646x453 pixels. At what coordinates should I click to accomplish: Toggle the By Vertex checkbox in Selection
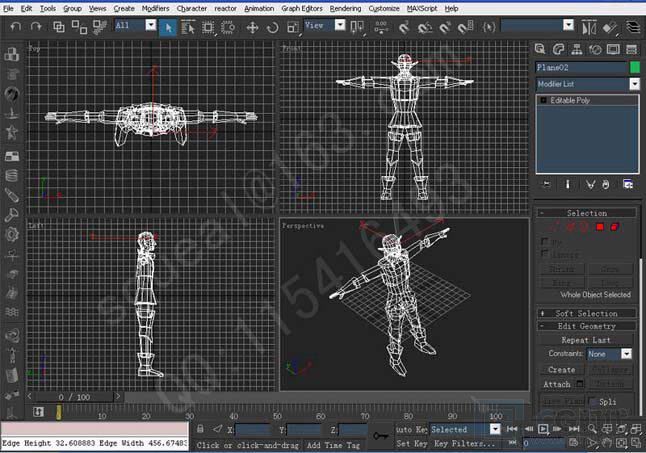(545, 241)
